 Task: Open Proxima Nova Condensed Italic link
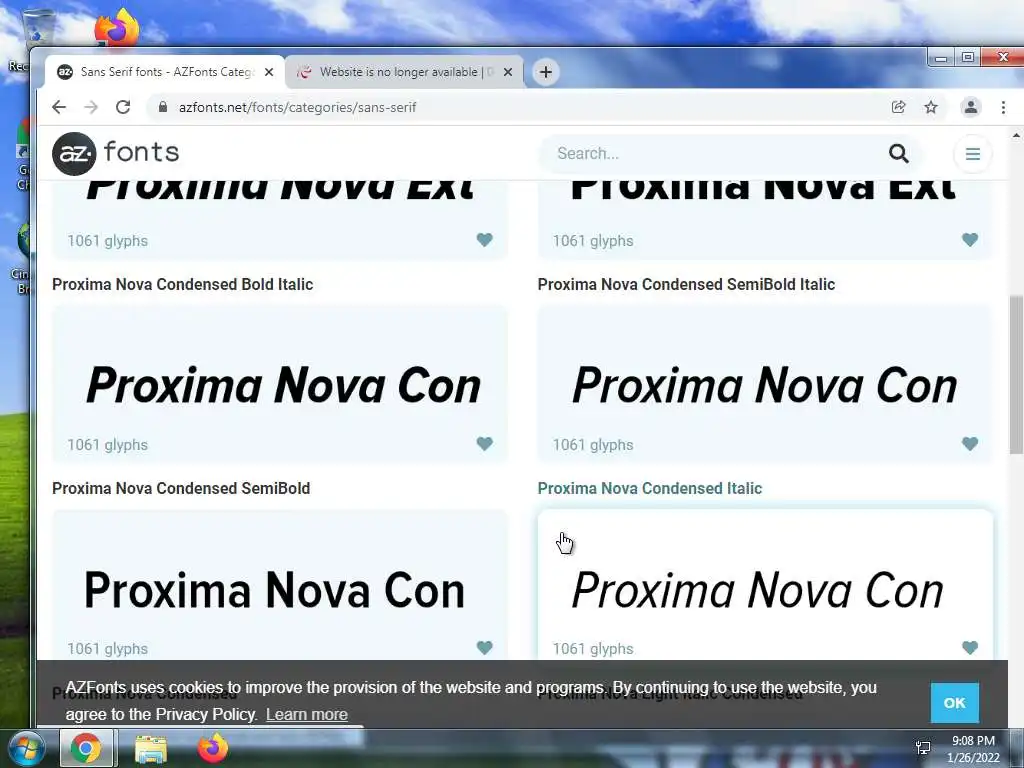click(x=649, y=488)
